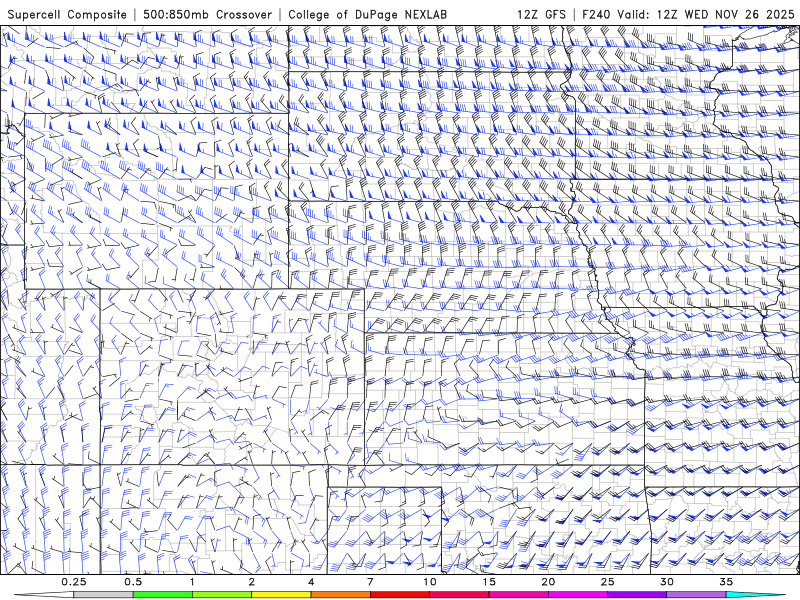Image resolution: width=800 pixels, height=600 pixels.
Task: Click the "500:850mb Crossover" header label
Action: coord(208,15)
